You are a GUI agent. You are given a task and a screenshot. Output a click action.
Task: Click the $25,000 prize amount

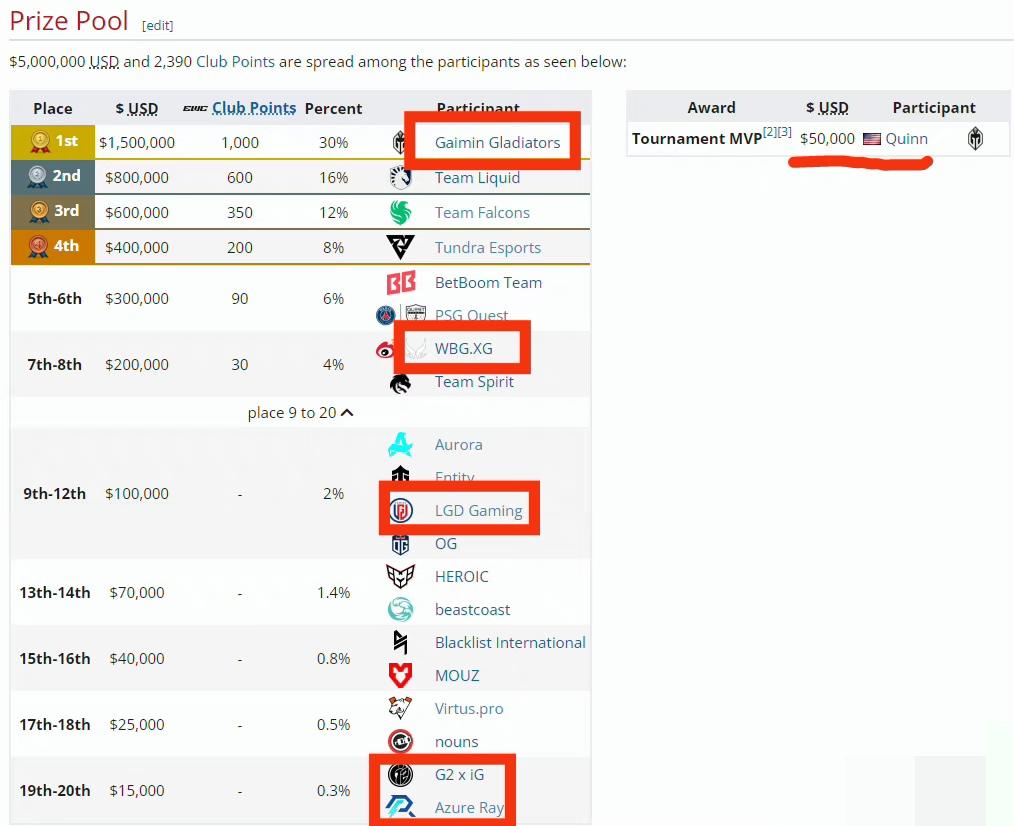click(x=137, y=725)
